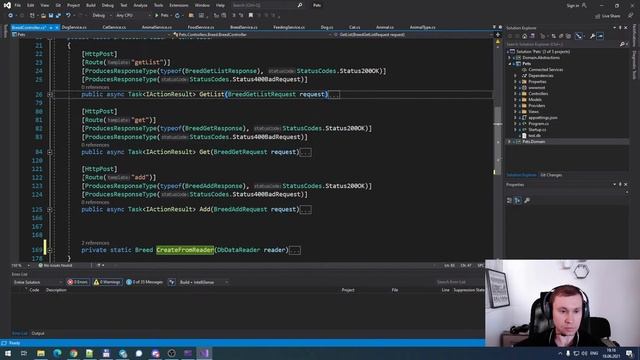Open the Debug menu
This screenshot has width=640, height=360.
[108, 5]
